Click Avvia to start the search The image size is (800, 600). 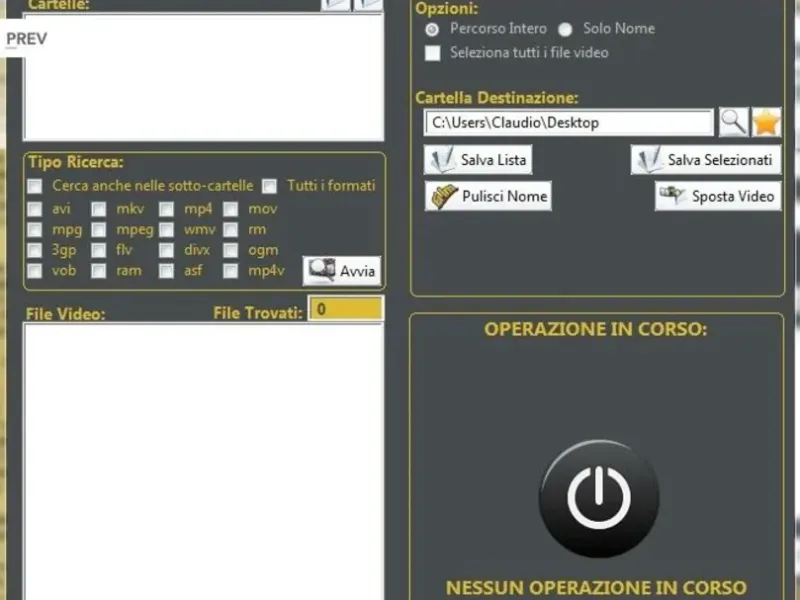(342, 270)
